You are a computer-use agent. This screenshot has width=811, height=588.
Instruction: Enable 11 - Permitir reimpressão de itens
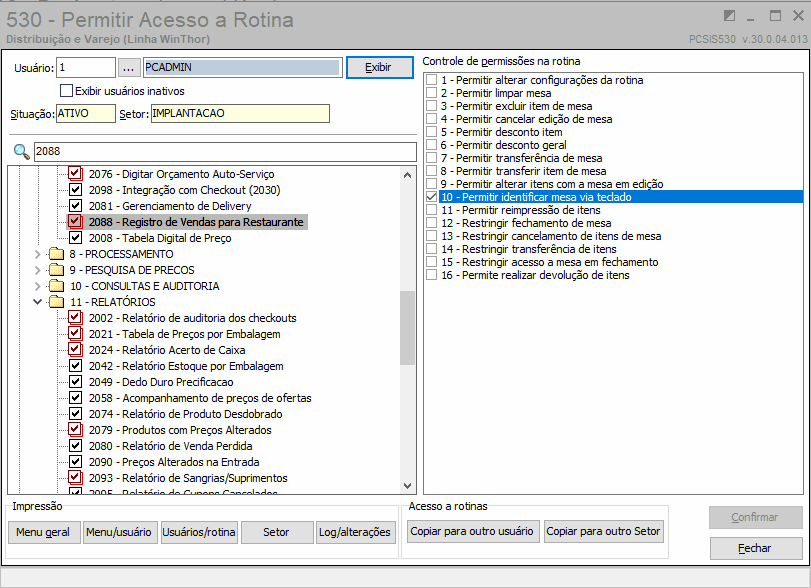(x=431, y=210)
